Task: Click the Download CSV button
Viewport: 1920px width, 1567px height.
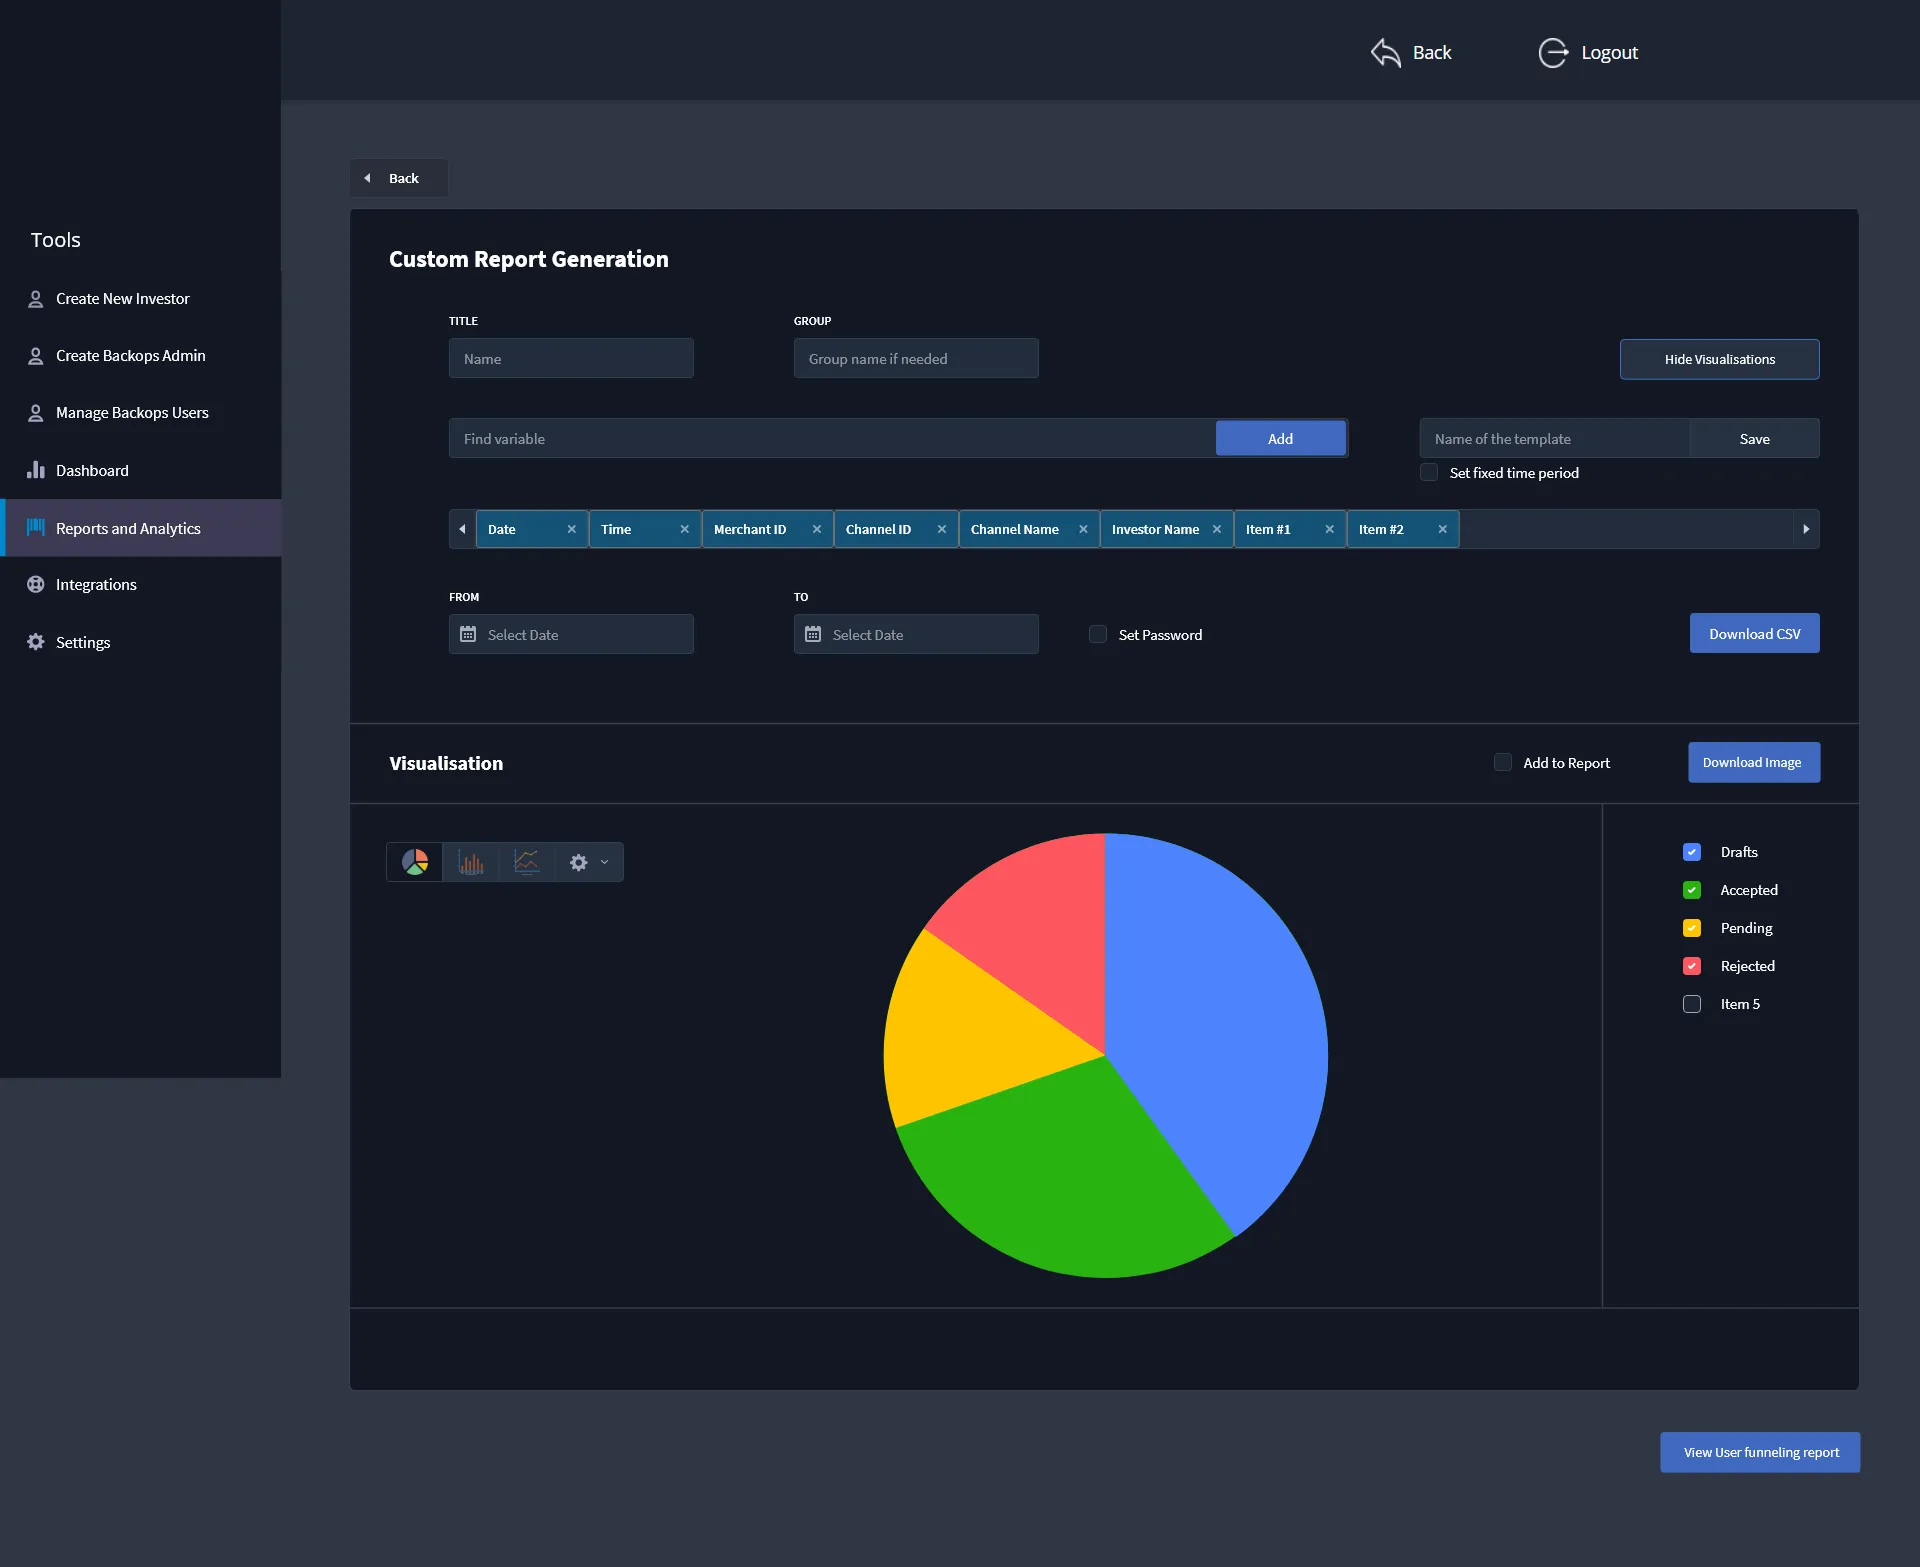Action: [1754, 634]
